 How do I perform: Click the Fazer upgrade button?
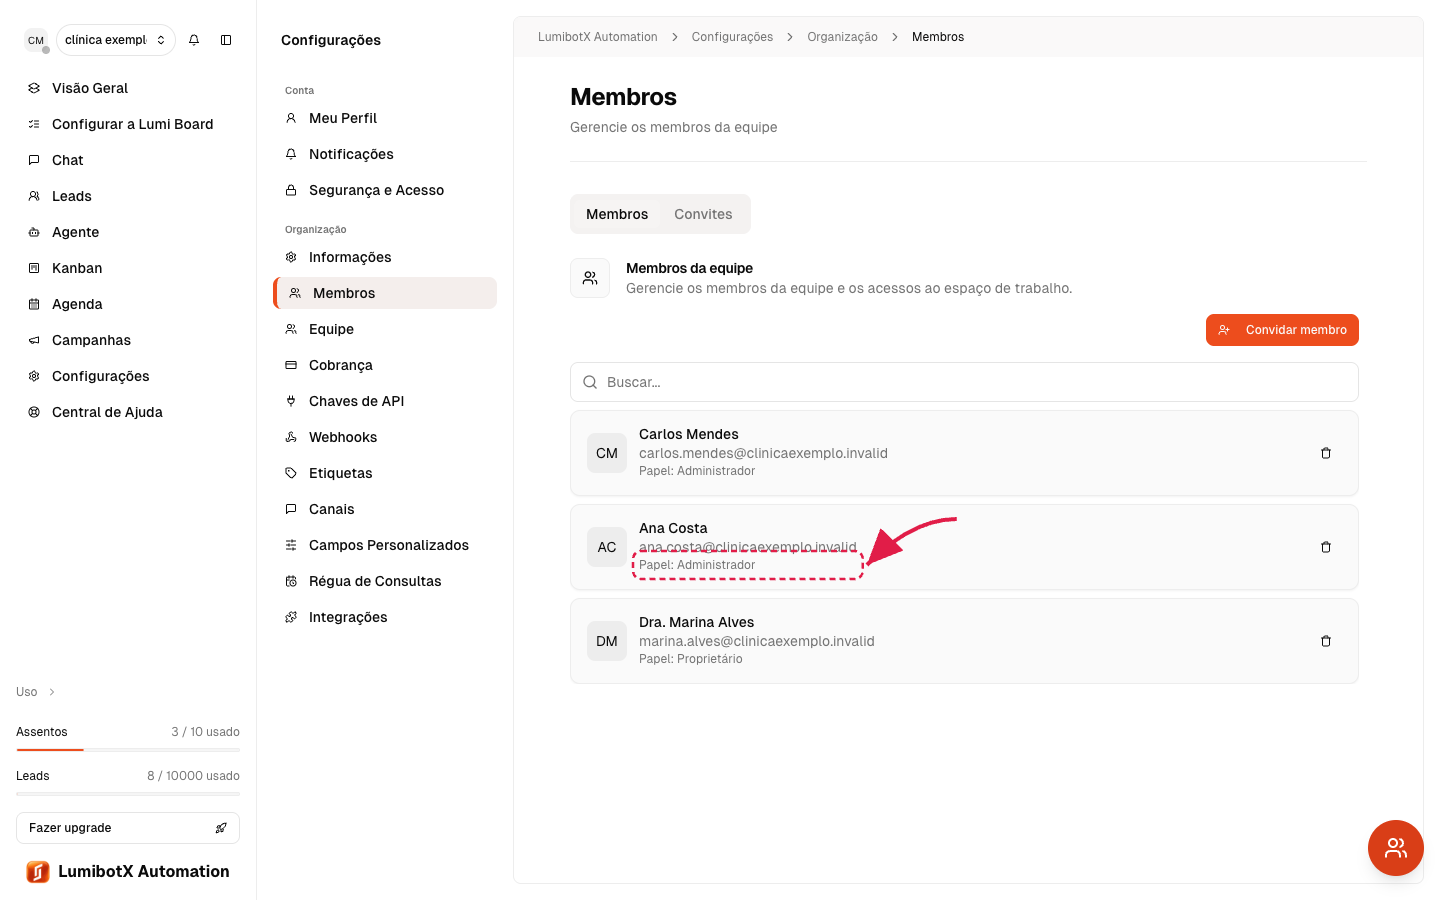pyautogui.click(x=128, y=828)
